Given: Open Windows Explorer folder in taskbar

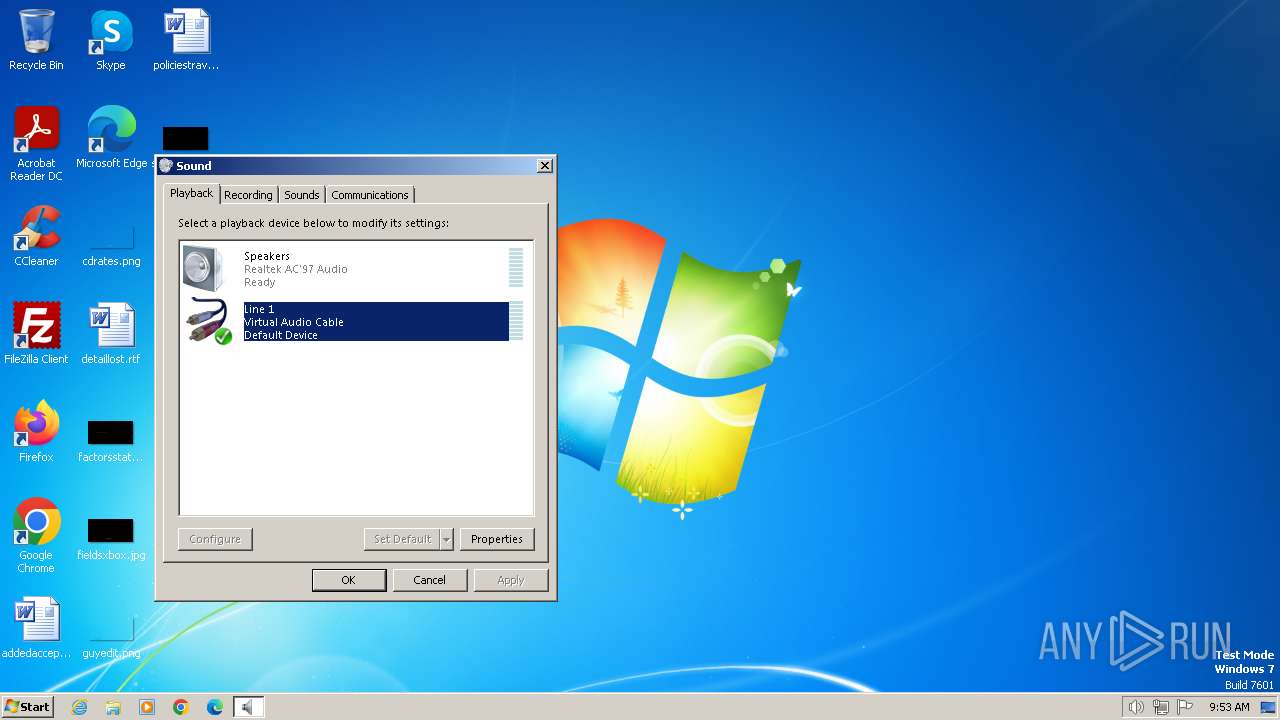Looking at the screenshot, I should click(x=113, y=707).
